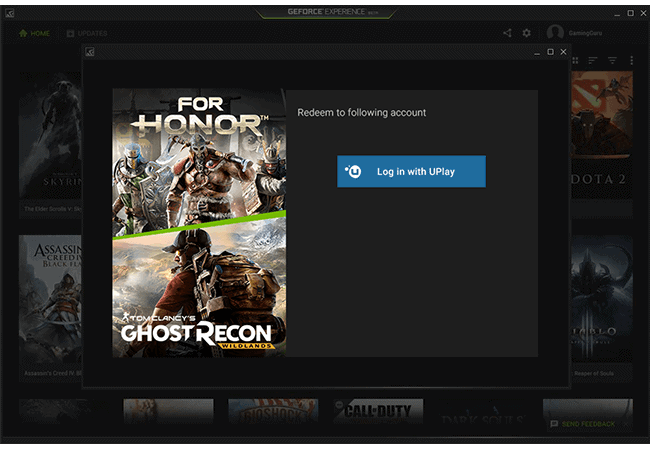This screenshot has width=650, height=450.
Task: Select the Dark Souls game tile
Action: coord(483,411)
